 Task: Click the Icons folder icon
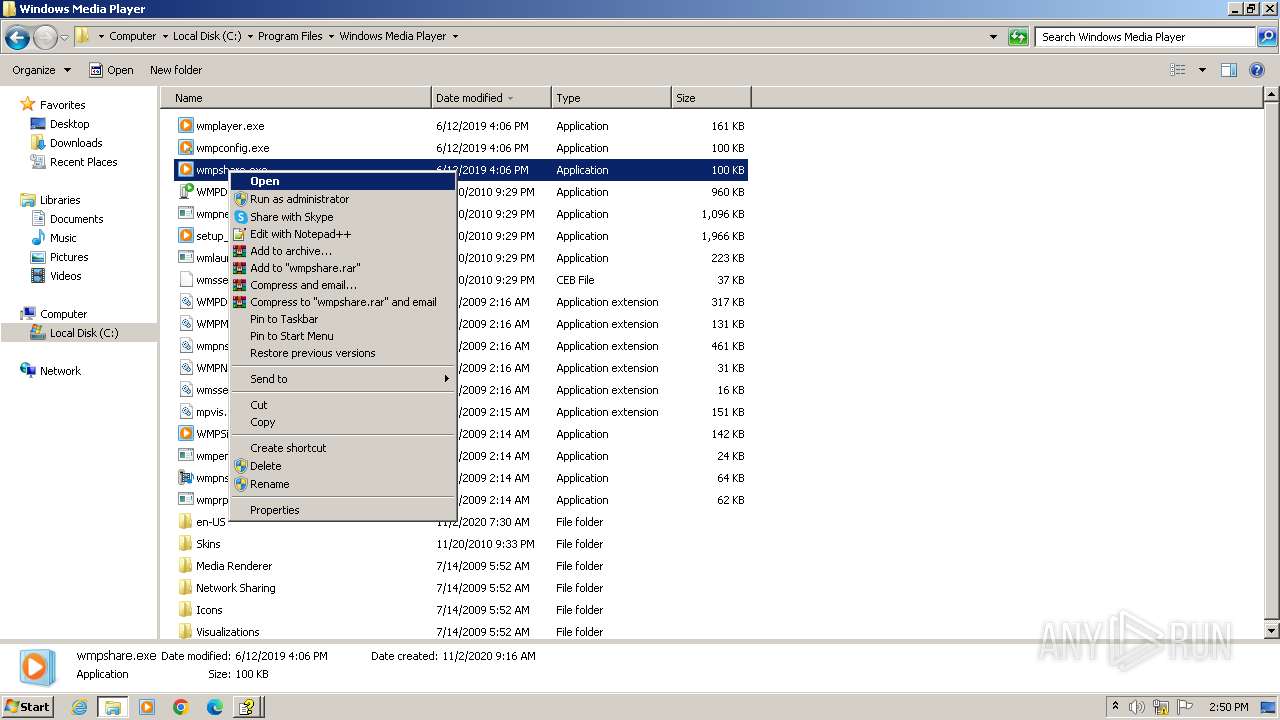(x=185, y=610)
